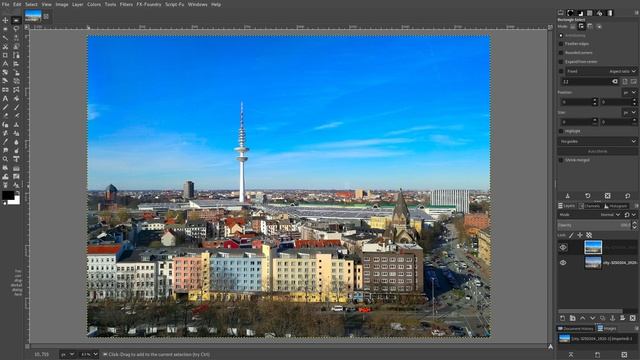Select the Rectangle Select tool in the toolbox
640x360 pixels.
(16, 20)
